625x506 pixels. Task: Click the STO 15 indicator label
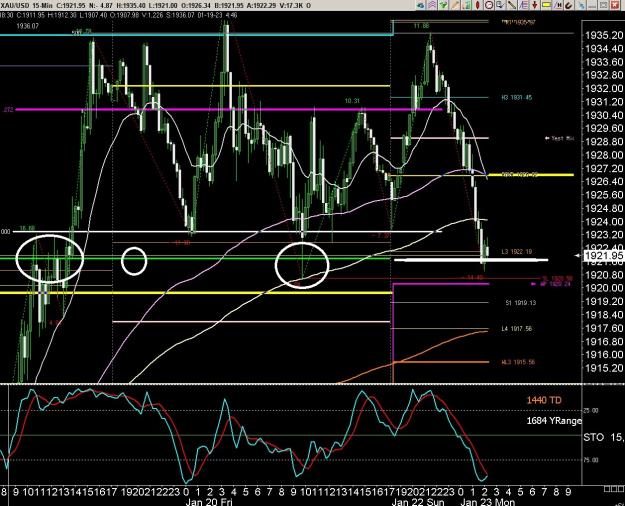[x=604, y=437]
